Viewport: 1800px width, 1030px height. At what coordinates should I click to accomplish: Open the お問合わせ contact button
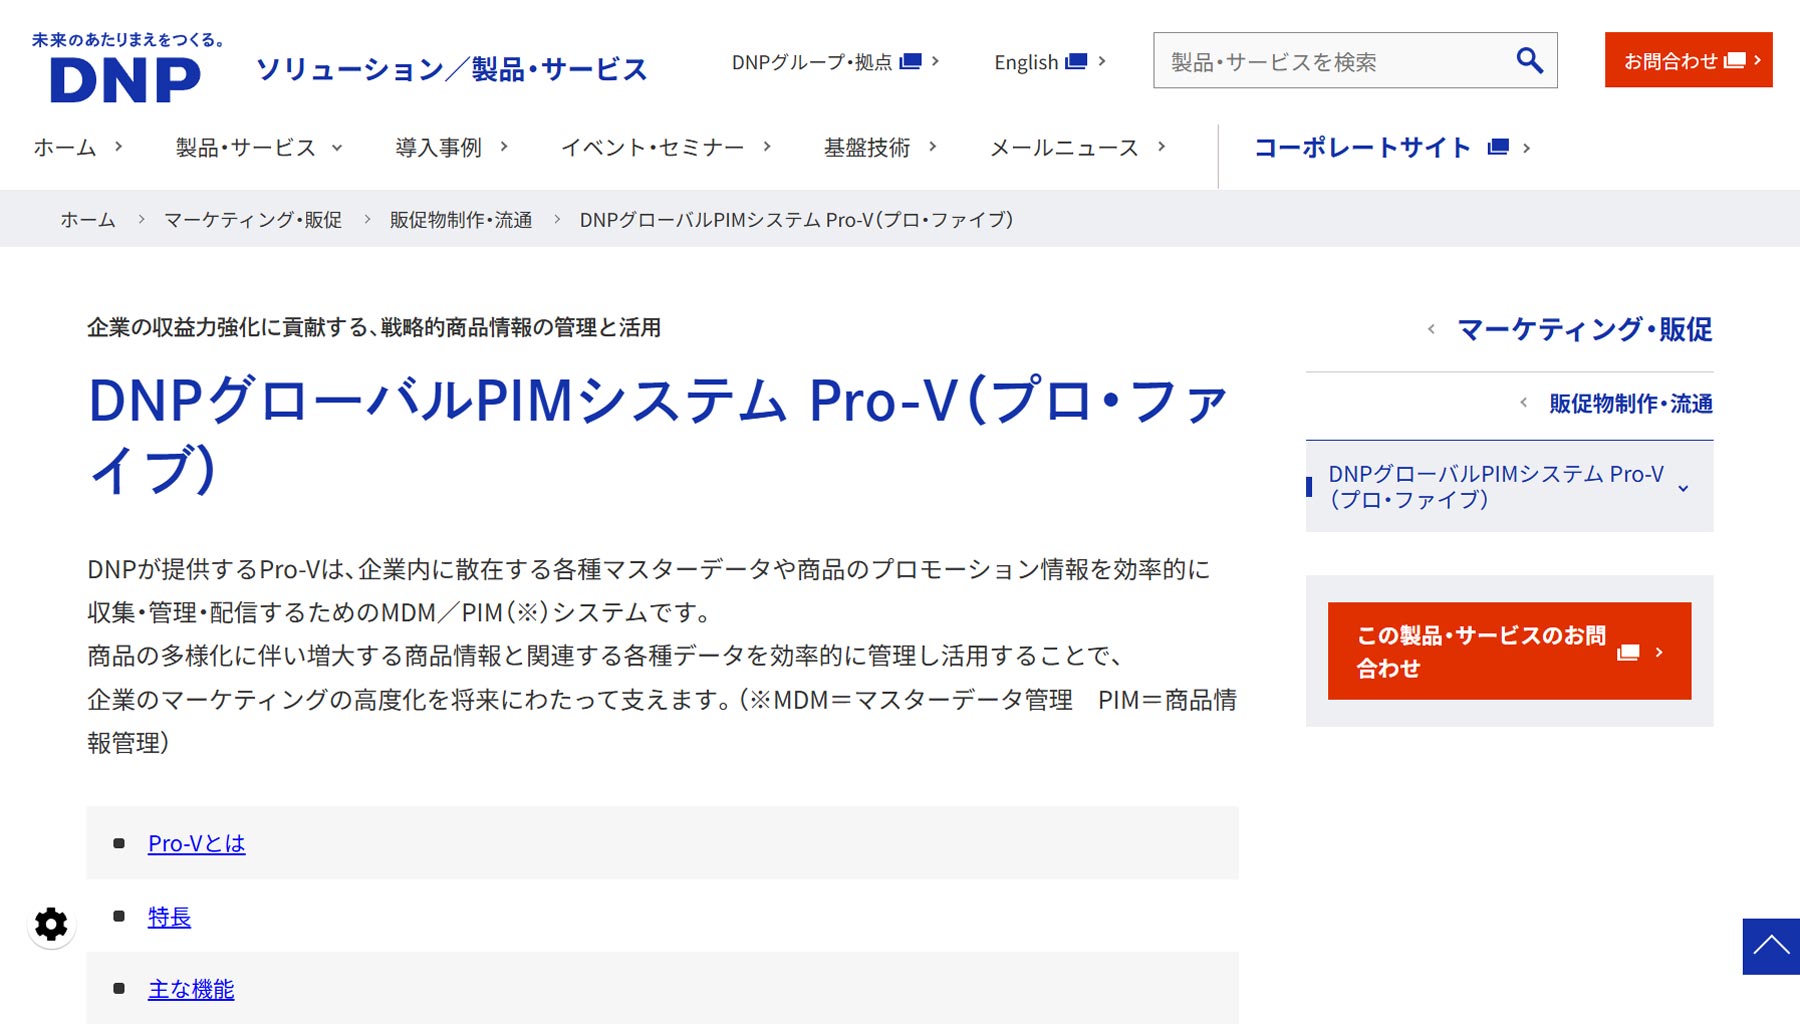1689,60
